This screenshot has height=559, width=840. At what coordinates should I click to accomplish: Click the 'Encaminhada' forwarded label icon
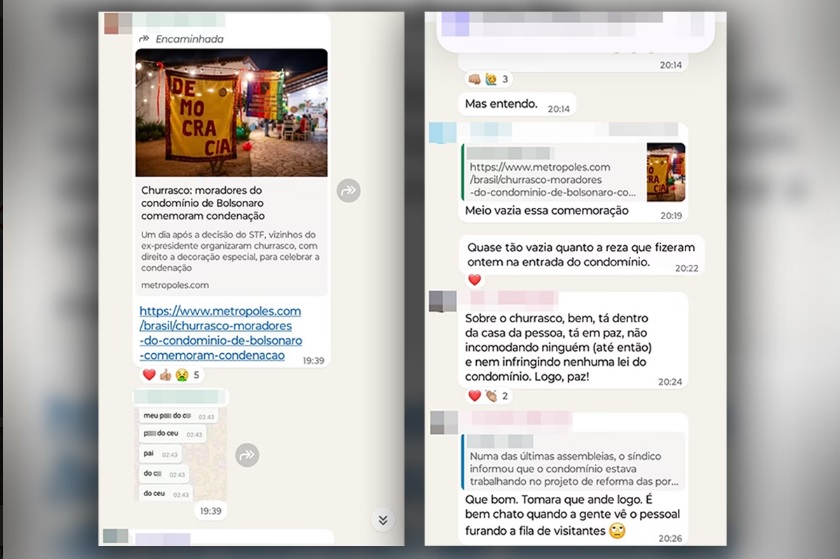click(145, 39)
